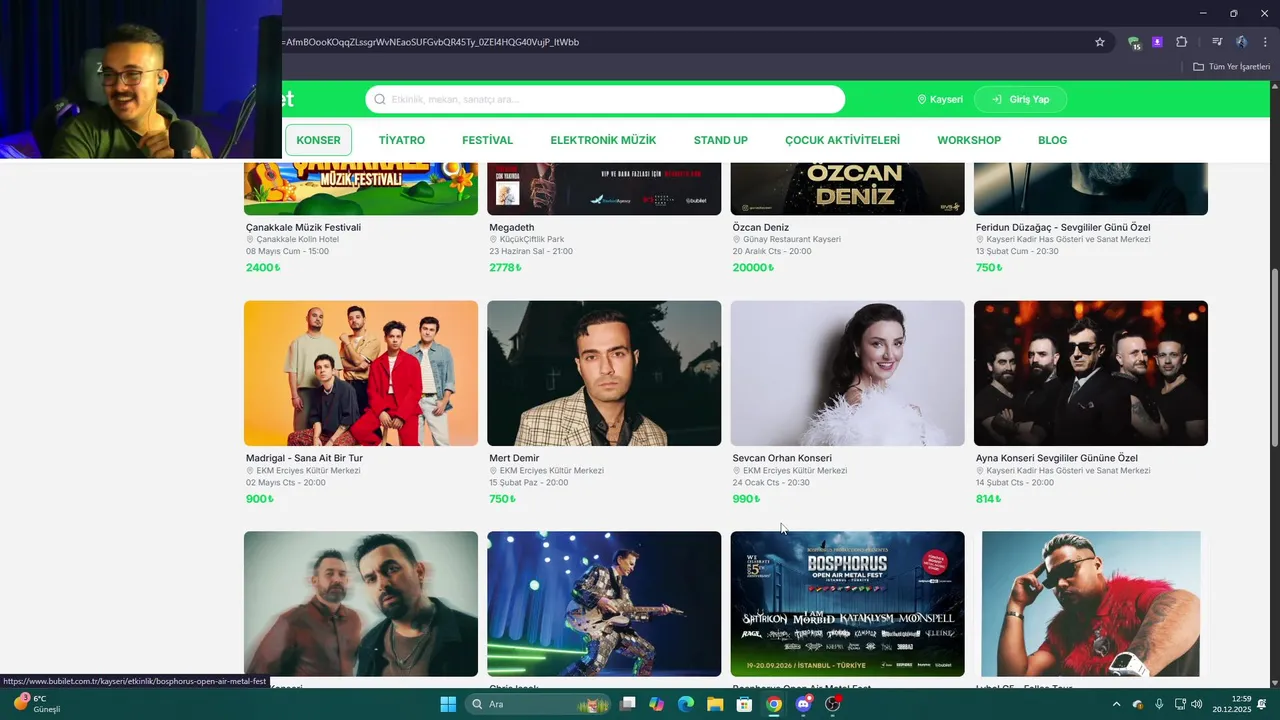Image resolution: width=1280 pixels, height=720 pixels.
Task: Open the Özcan Deniz title link
Action: 761,227
